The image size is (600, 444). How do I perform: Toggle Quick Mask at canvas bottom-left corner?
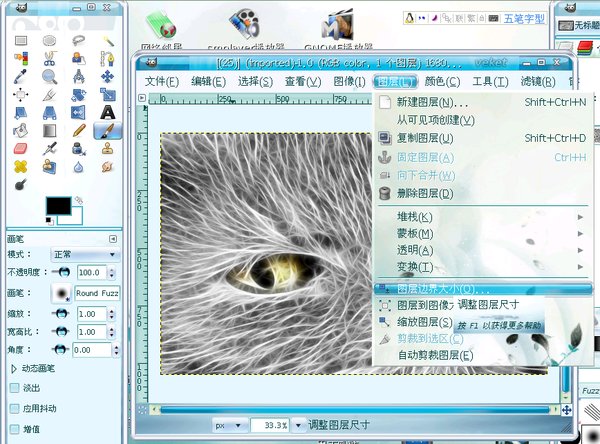tap(142, 410)
